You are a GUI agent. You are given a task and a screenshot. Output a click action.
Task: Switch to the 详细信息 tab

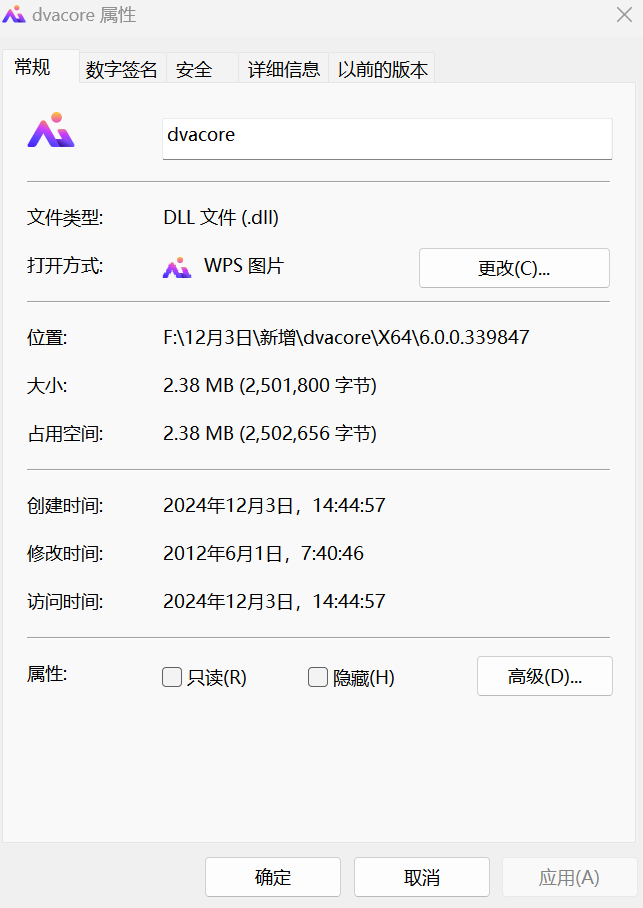pyautogui.click(x=283, y=69)
